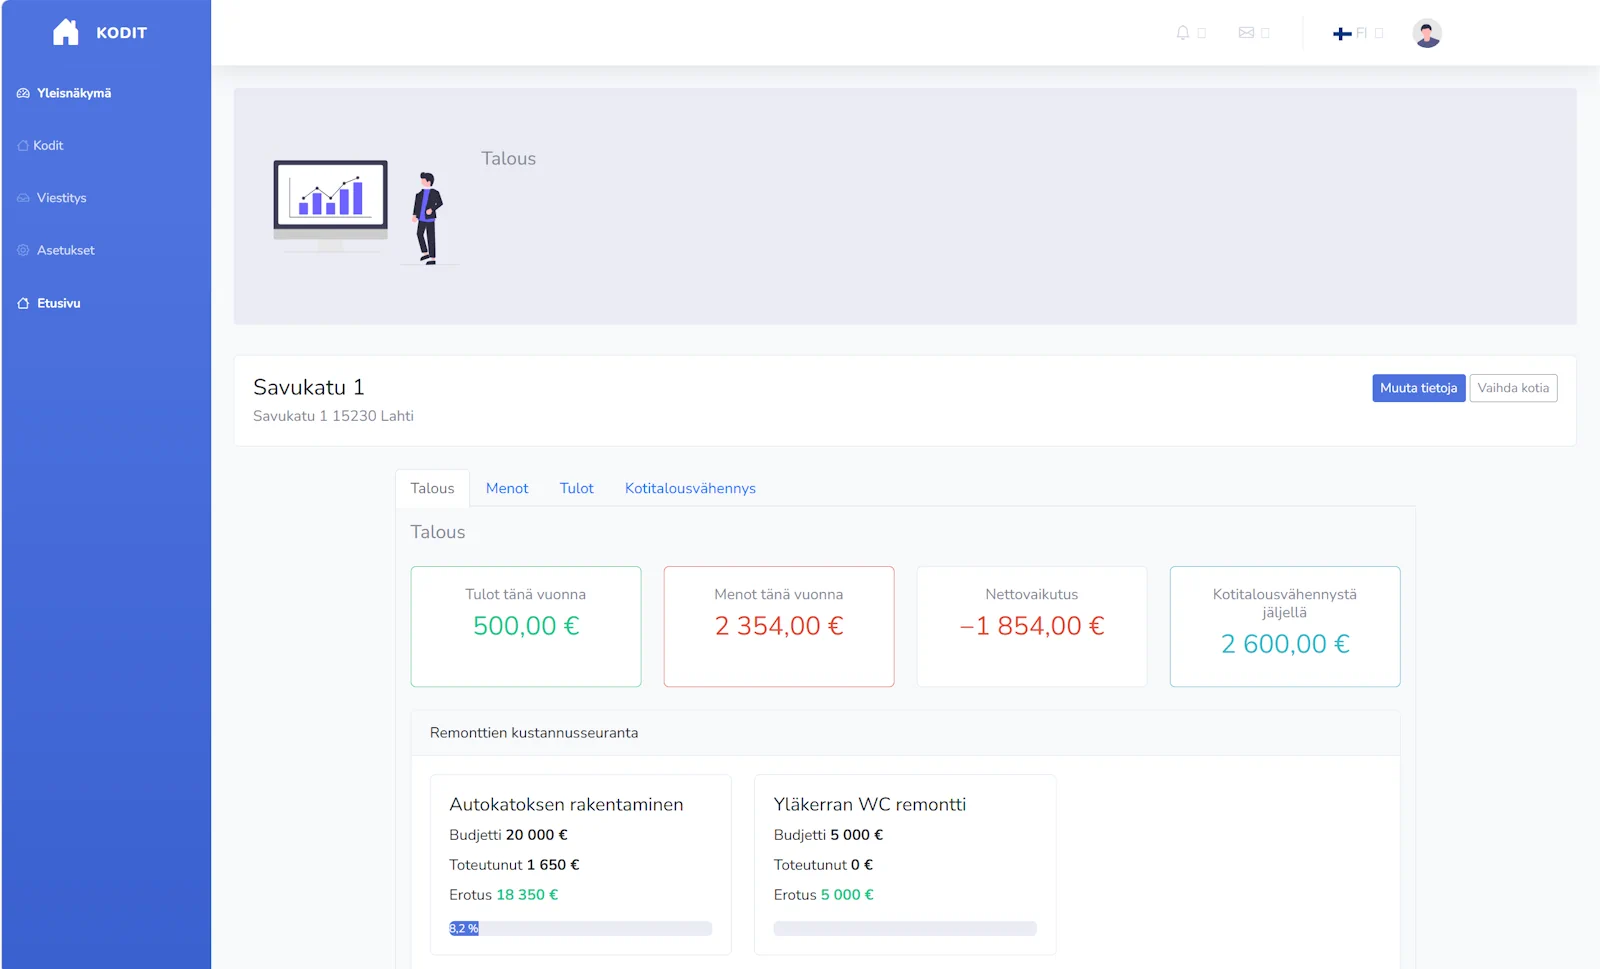This screenshot has width=1600, height=969.
Task: Click the Vaihda kotia button
Action: coord(1513,388)
